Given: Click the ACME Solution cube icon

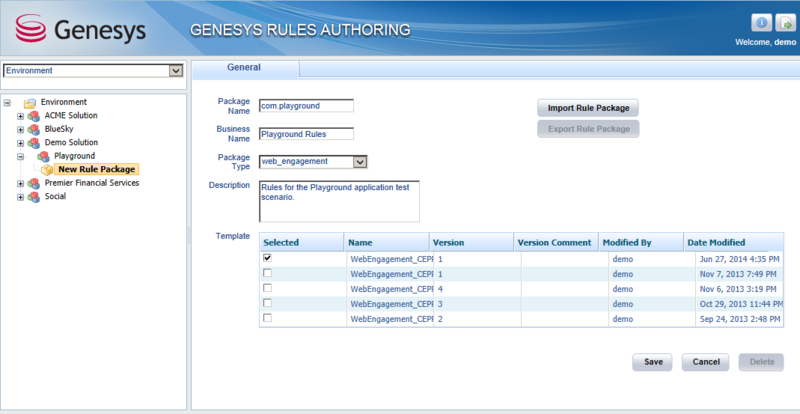Looking at the screenshot, I should (x=34, y=116).
